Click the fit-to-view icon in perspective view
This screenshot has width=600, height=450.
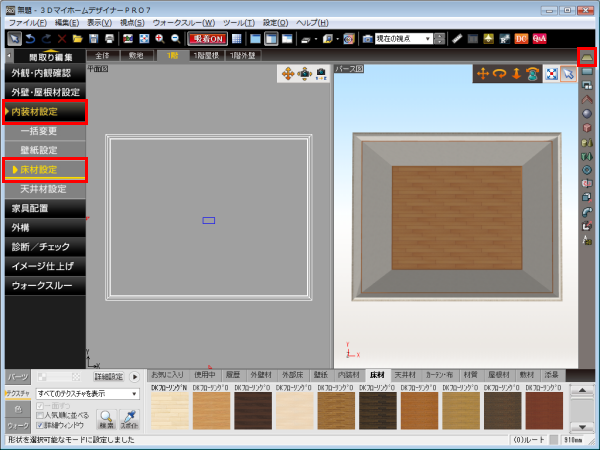549,73
